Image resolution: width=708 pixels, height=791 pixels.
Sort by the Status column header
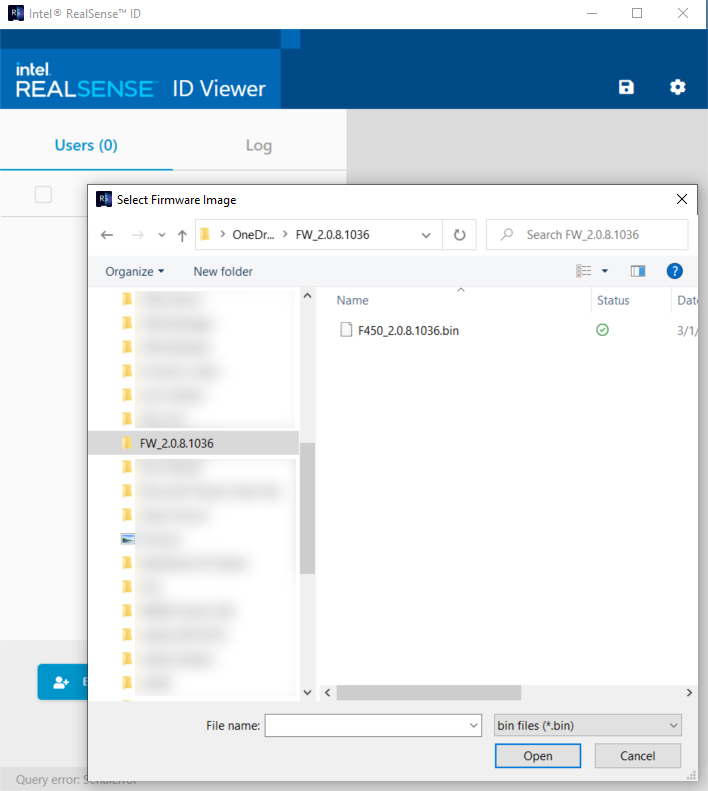(613, 300)
